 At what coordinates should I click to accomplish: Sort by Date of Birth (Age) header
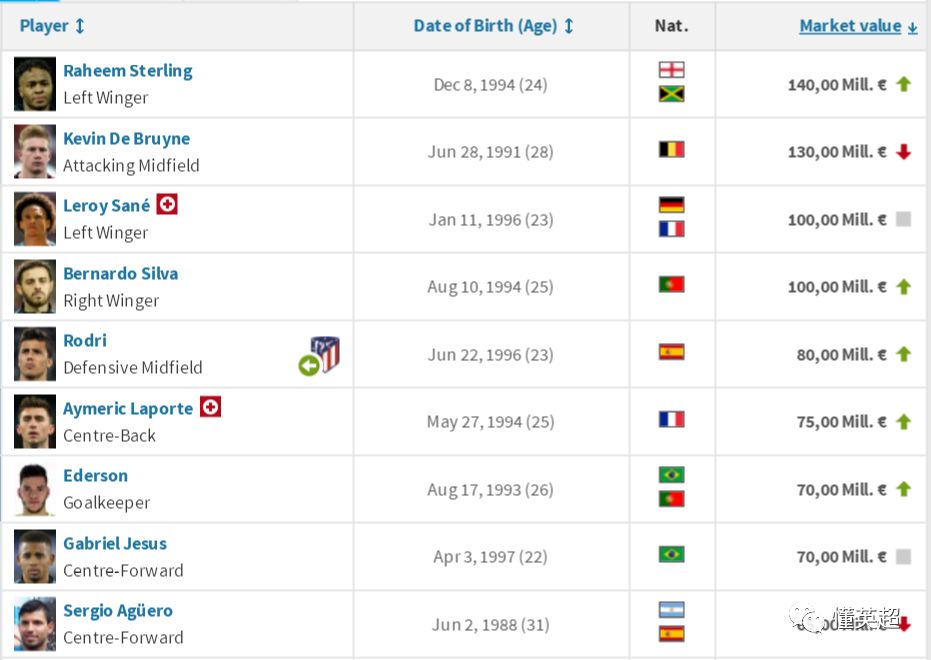tap(493, 26)
